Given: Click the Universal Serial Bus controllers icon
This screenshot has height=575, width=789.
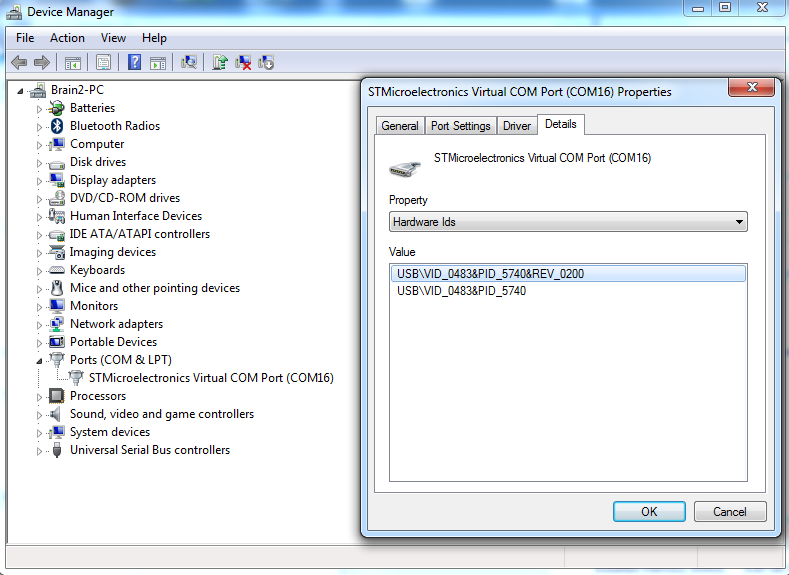Looking at the screenshot, I should [x=57, y=450].
